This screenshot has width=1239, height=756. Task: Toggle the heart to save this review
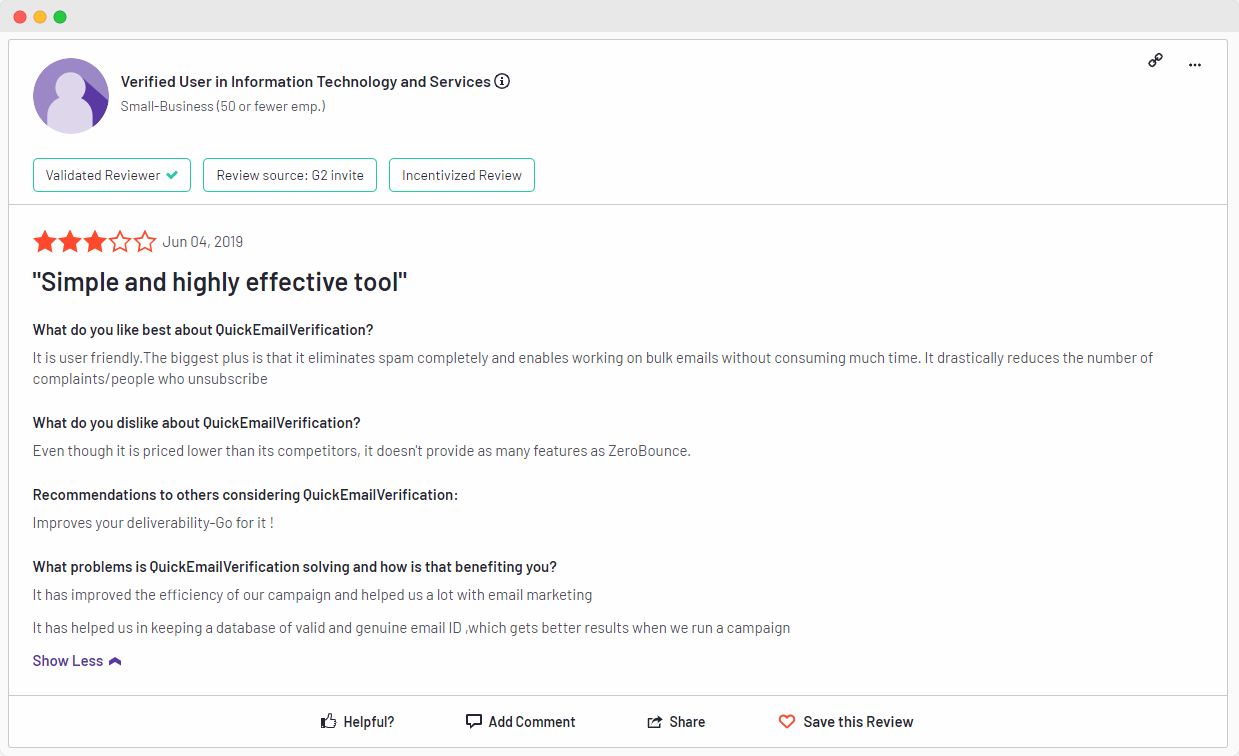[787, 721]
